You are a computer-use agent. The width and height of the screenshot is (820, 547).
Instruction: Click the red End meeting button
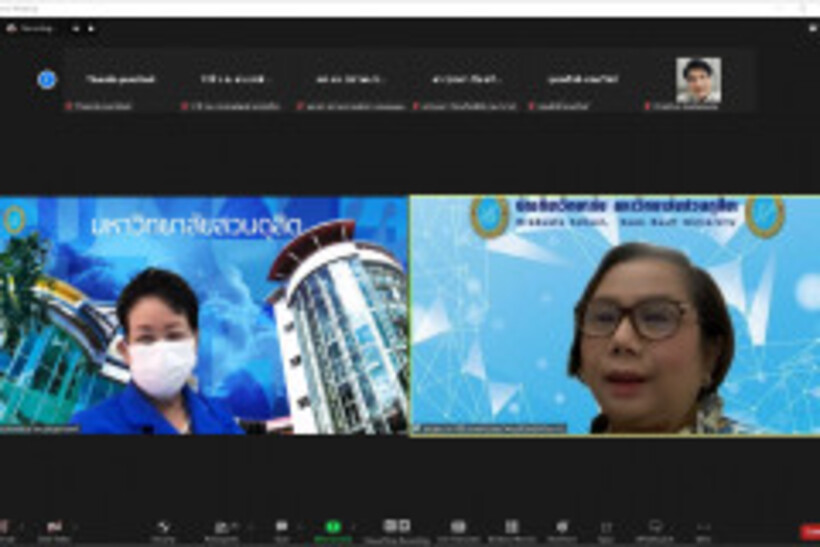810,532
